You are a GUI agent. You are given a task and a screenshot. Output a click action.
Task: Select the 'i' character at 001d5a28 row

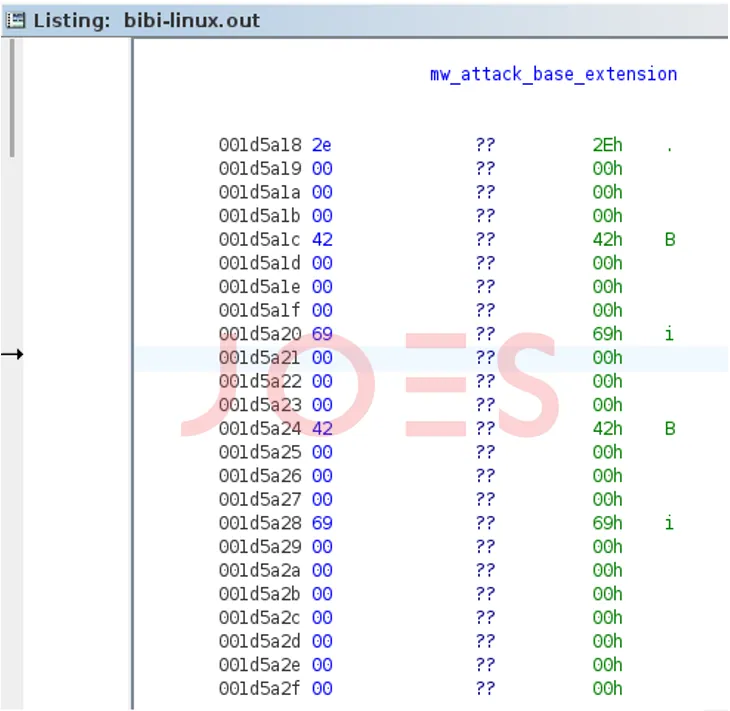(669, 523)
